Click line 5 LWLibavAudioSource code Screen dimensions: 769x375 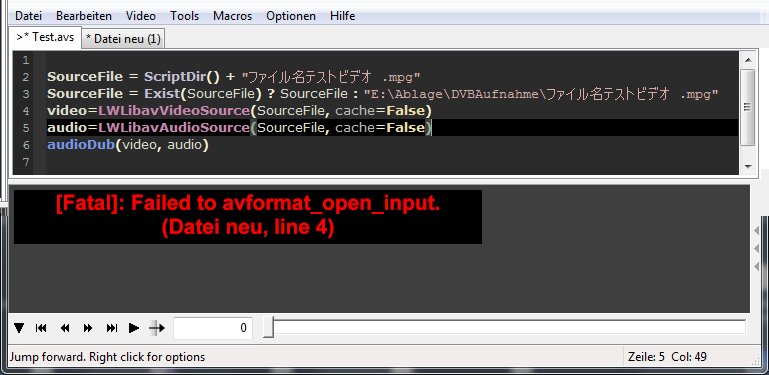pos(239,127)
